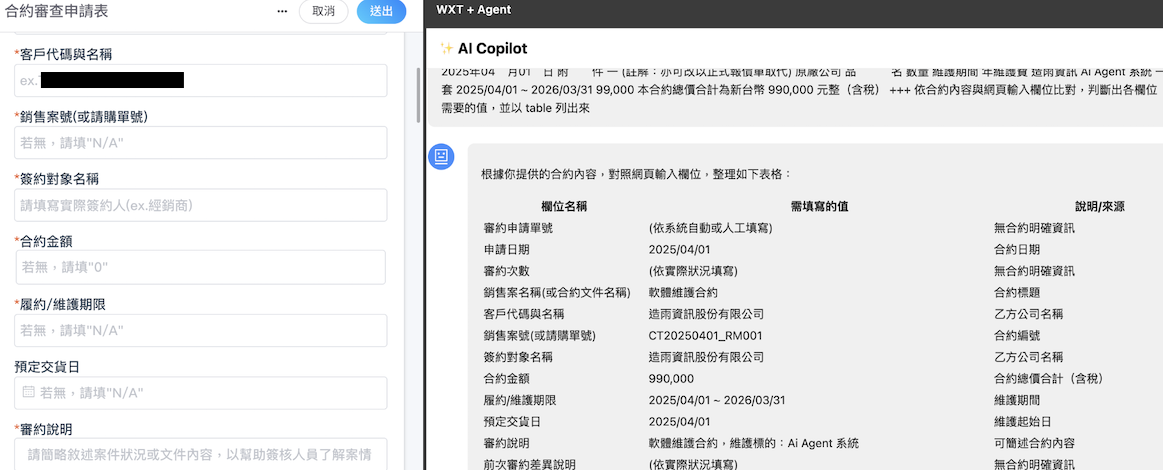Click the 需填寫的值 column header
This screenshot has height=470, width=1163.
tap(820, 207)
